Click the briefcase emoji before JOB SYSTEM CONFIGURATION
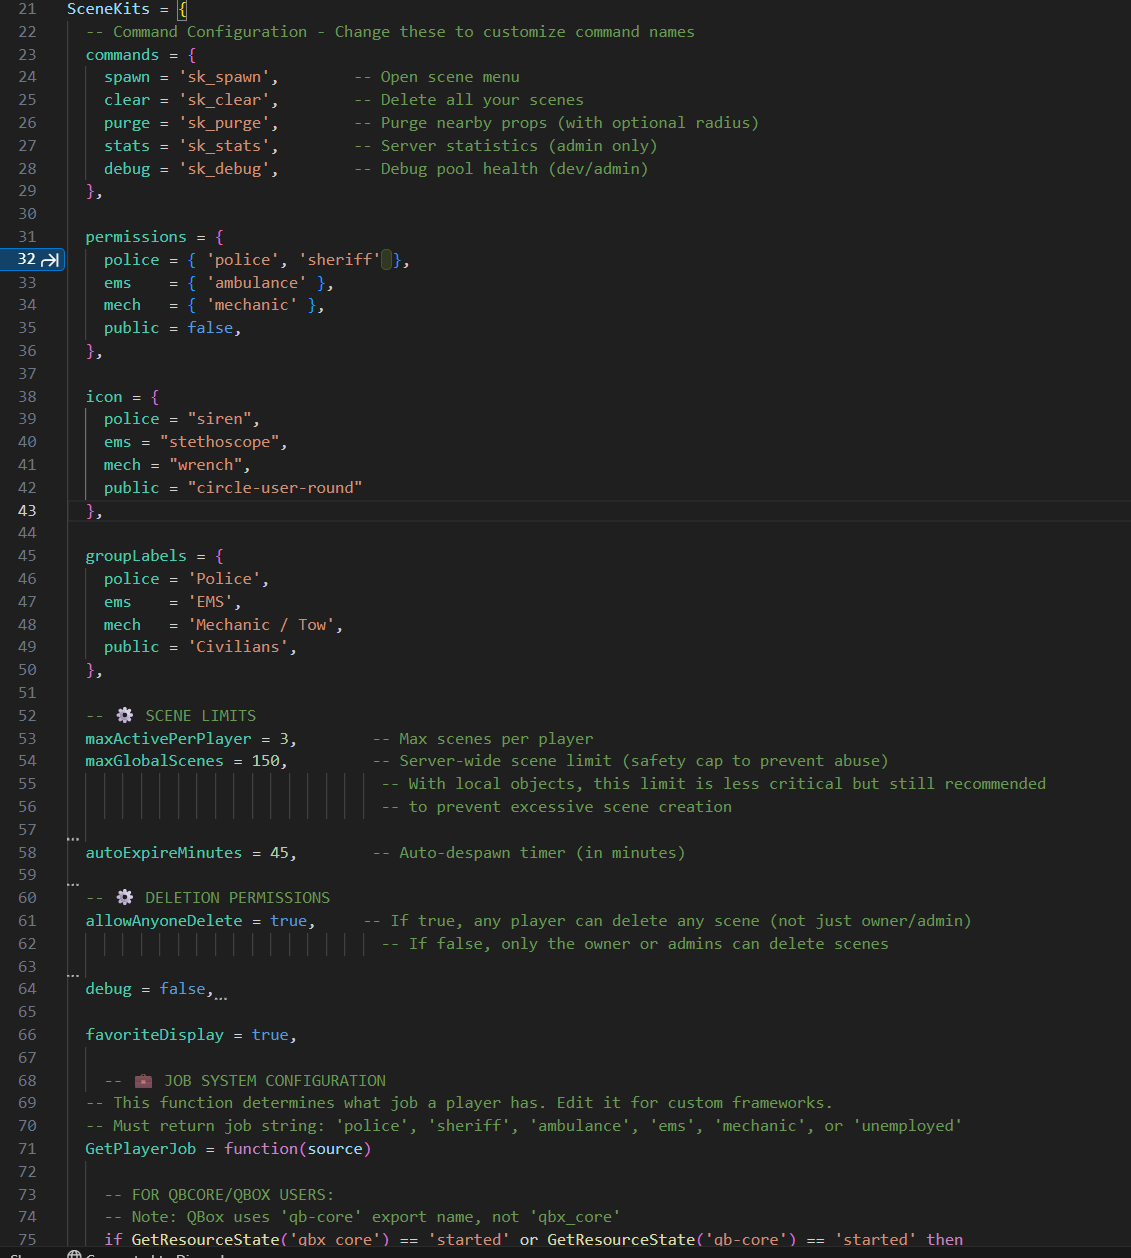This screenshot has height=1258, width=1131. [x=144, y=1080]
